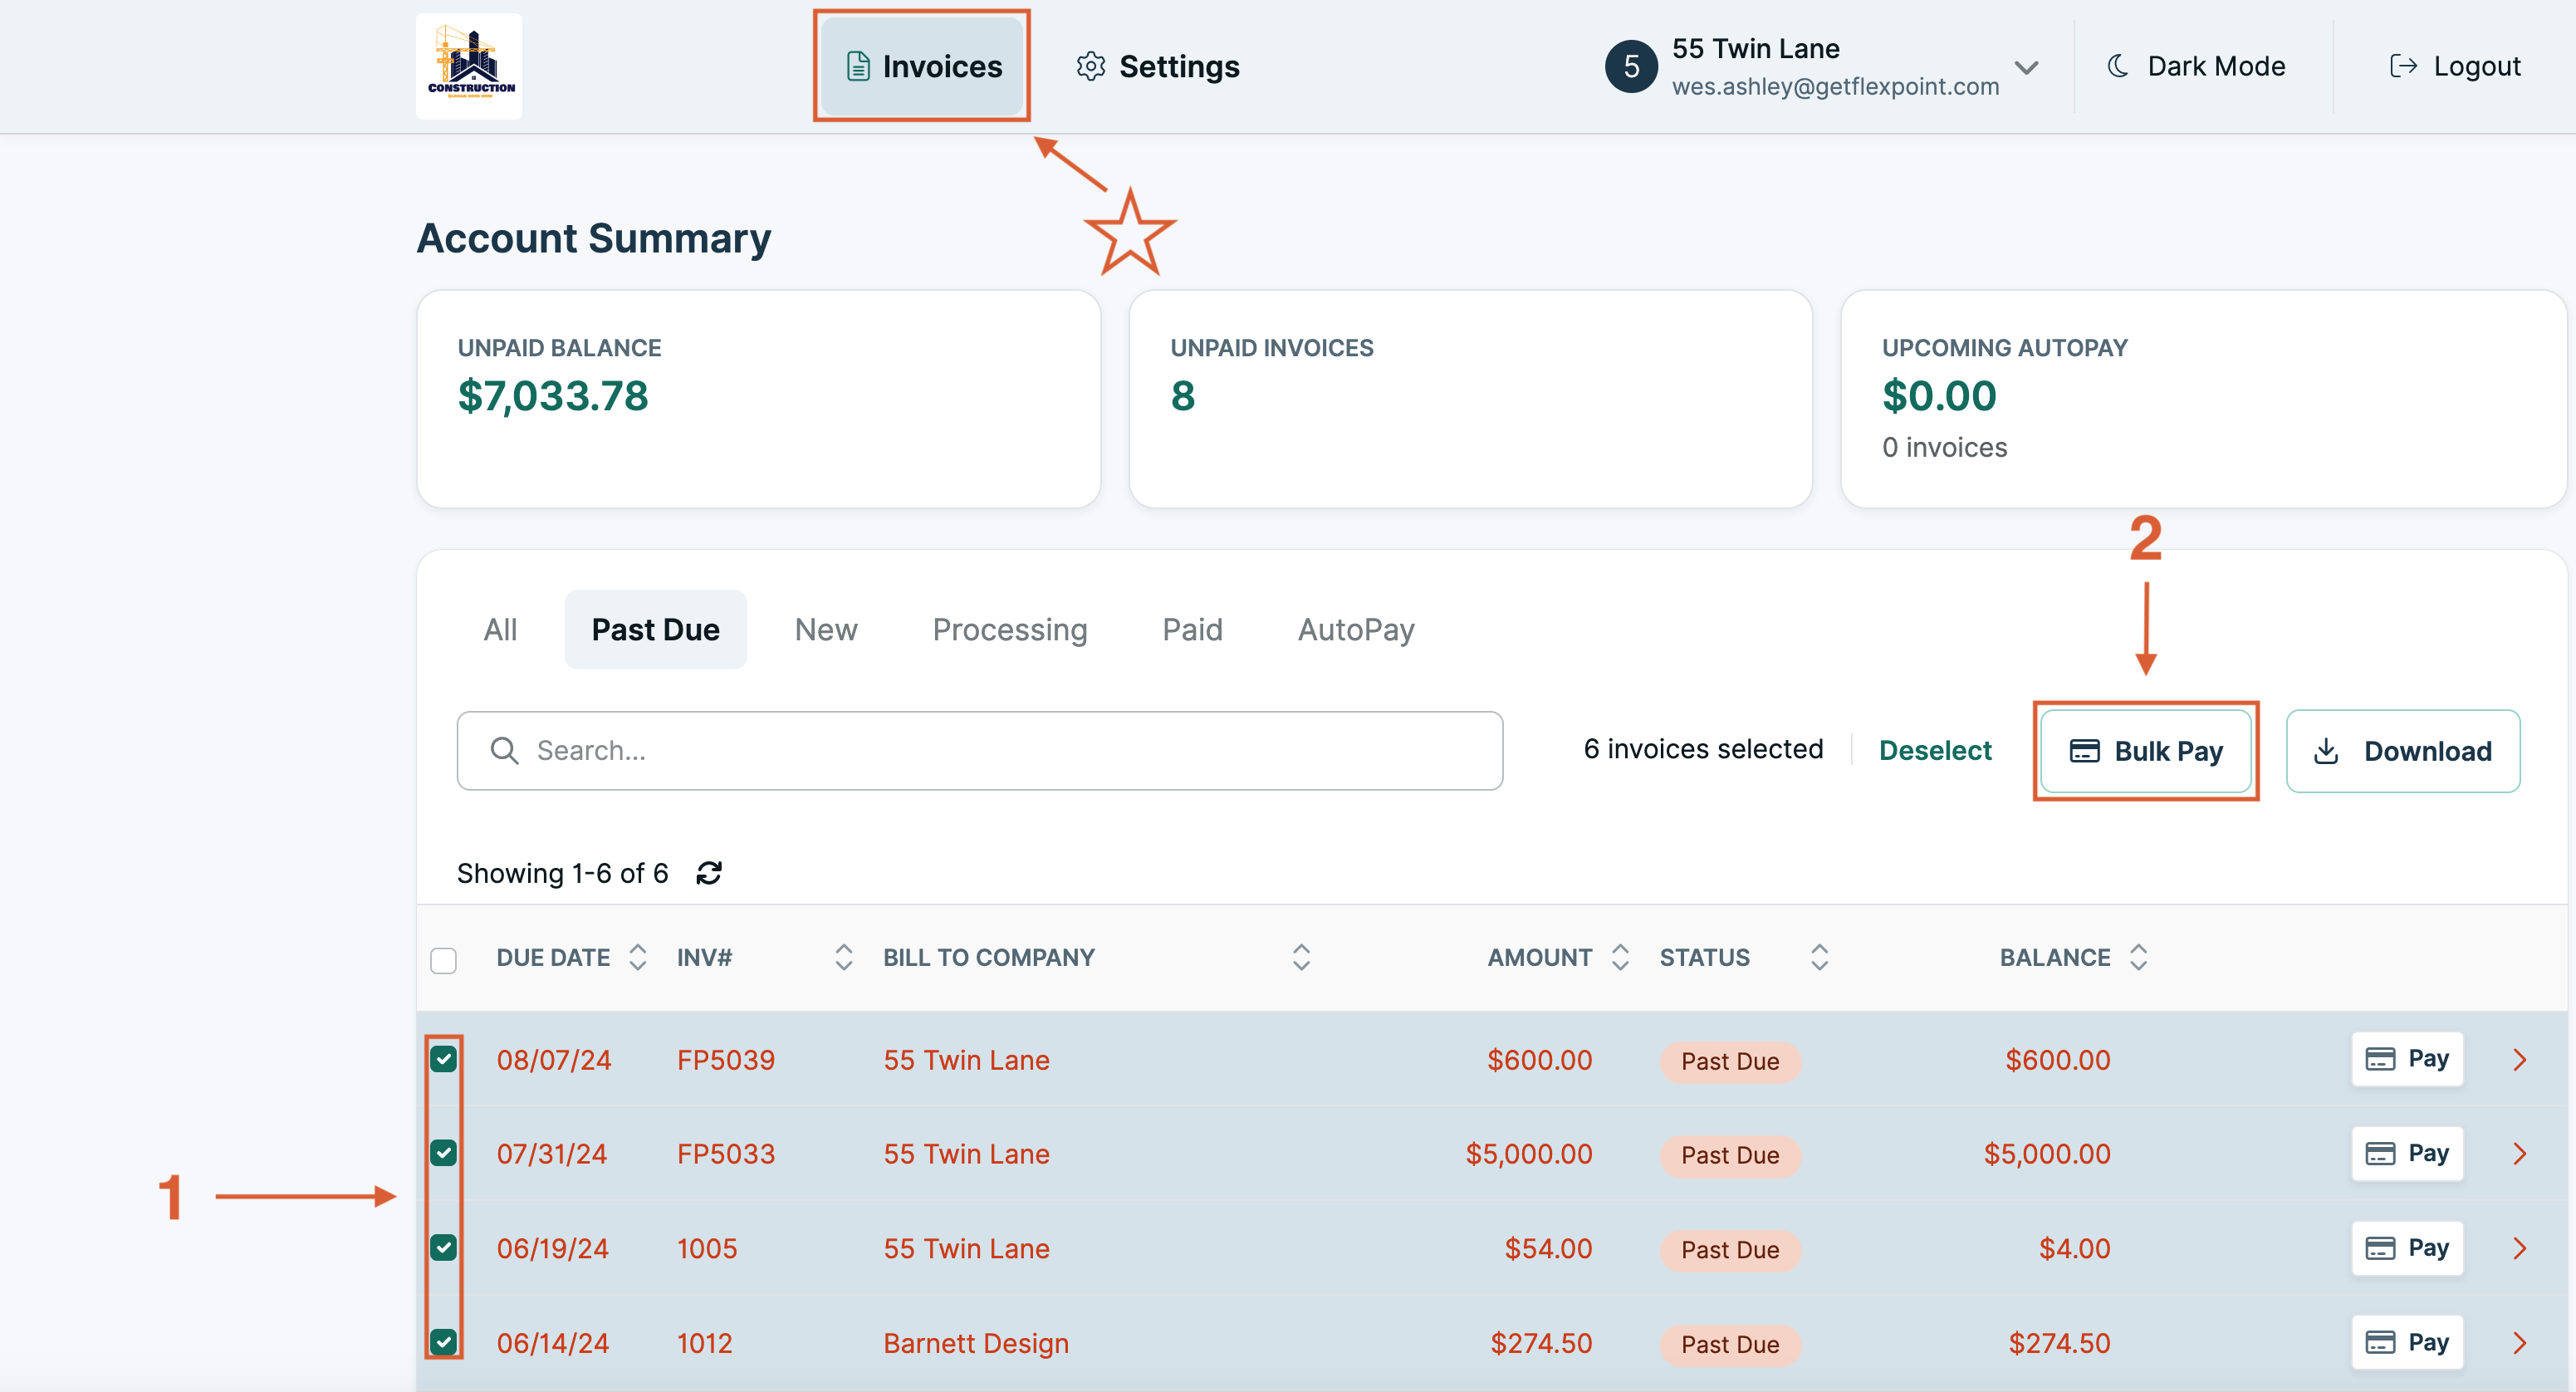The height and width of the screenshot is (1392, 2576).
Task: Pay Barnett Design invoice 1012
Action: point(2406,1342)
